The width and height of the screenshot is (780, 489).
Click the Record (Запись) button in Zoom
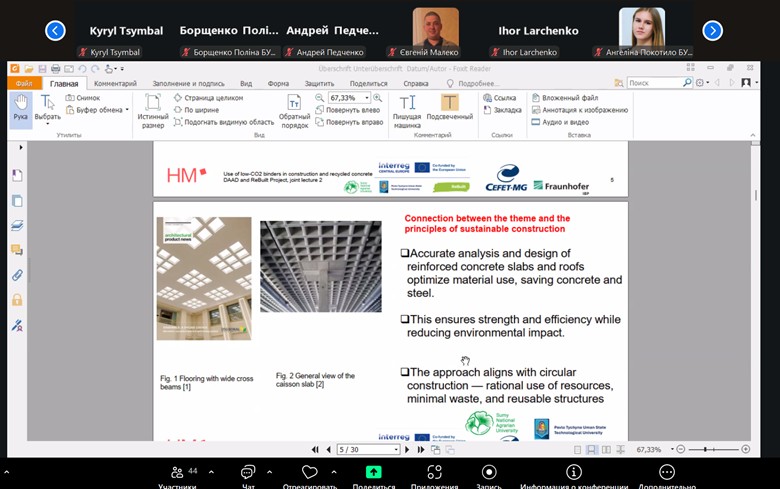tap(489, 474)
